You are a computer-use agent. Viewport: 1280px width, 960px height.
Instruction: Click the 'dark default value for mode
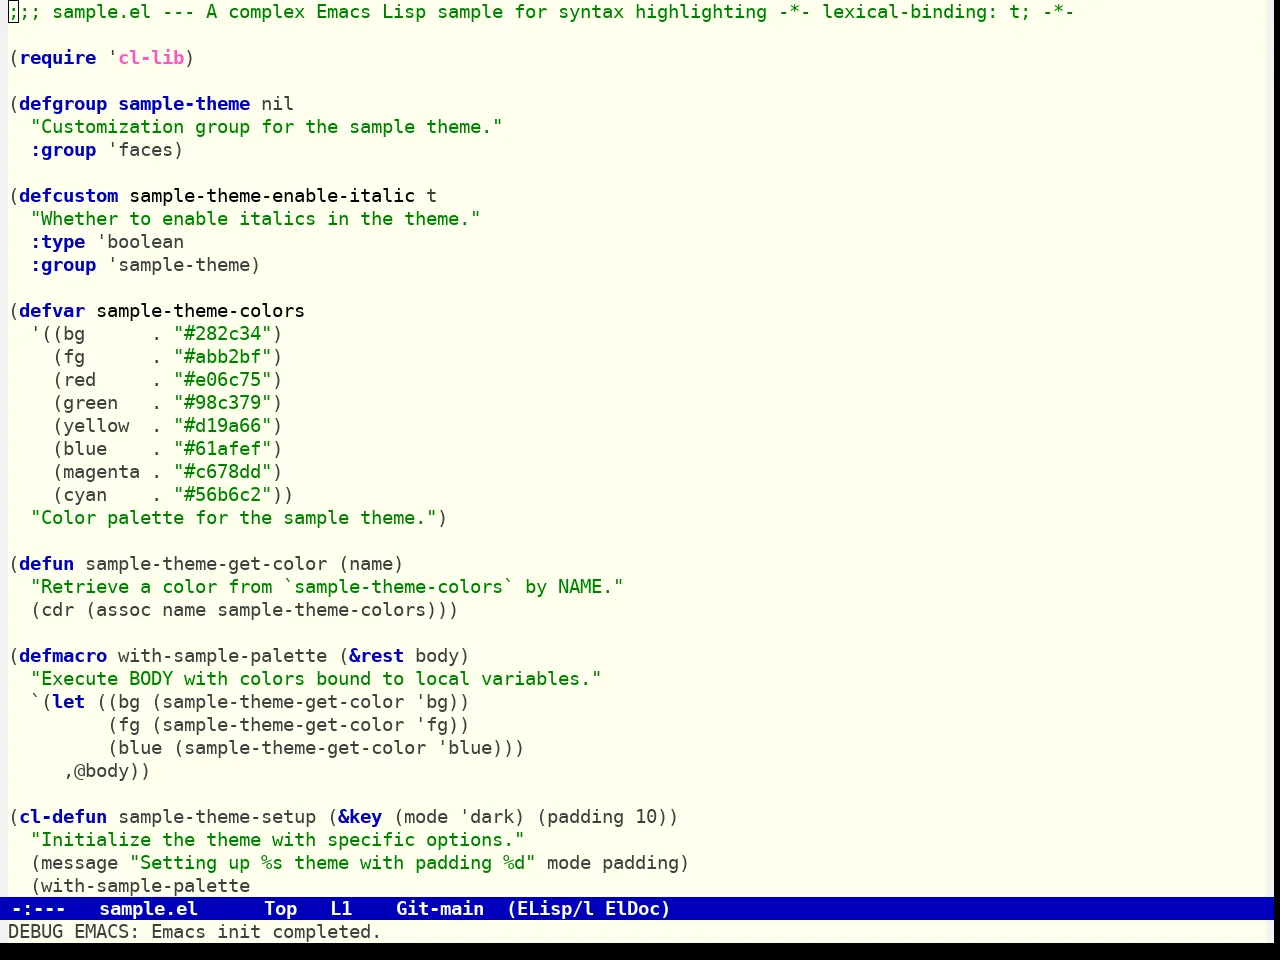(486, 817)
